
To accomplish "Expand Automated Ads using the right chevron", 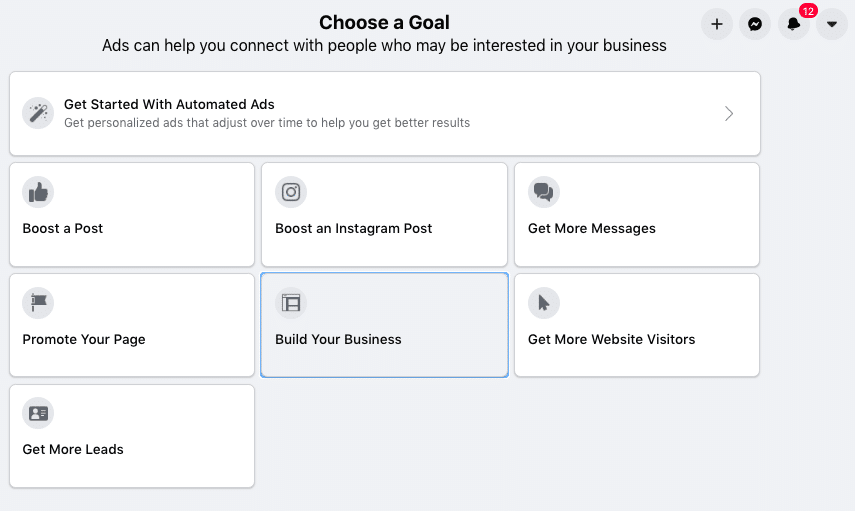I will point(729,113).
